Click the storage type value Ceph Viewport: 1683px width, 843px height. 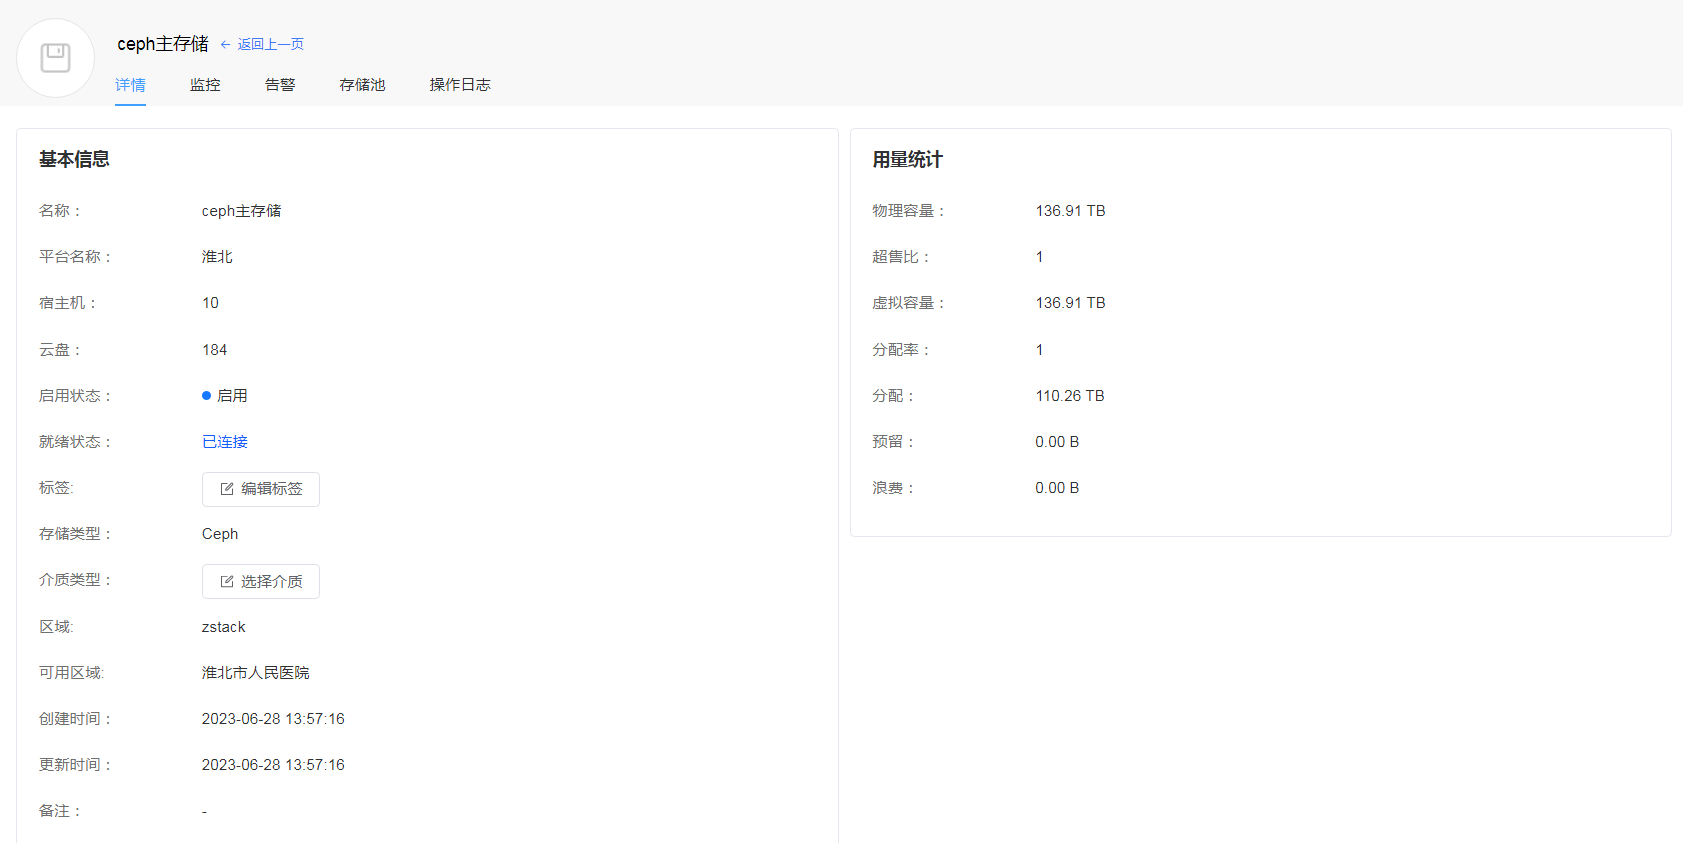click(x=220, y=534)
